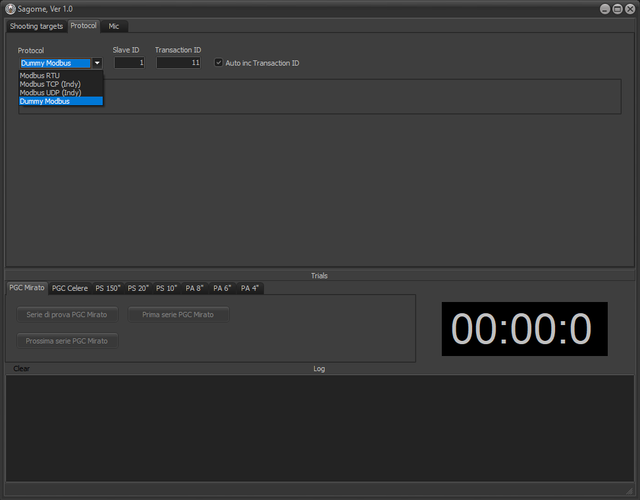The image size is (640, 500).
Task: Switch to the PA 6" tab
Action: [222, 288]
